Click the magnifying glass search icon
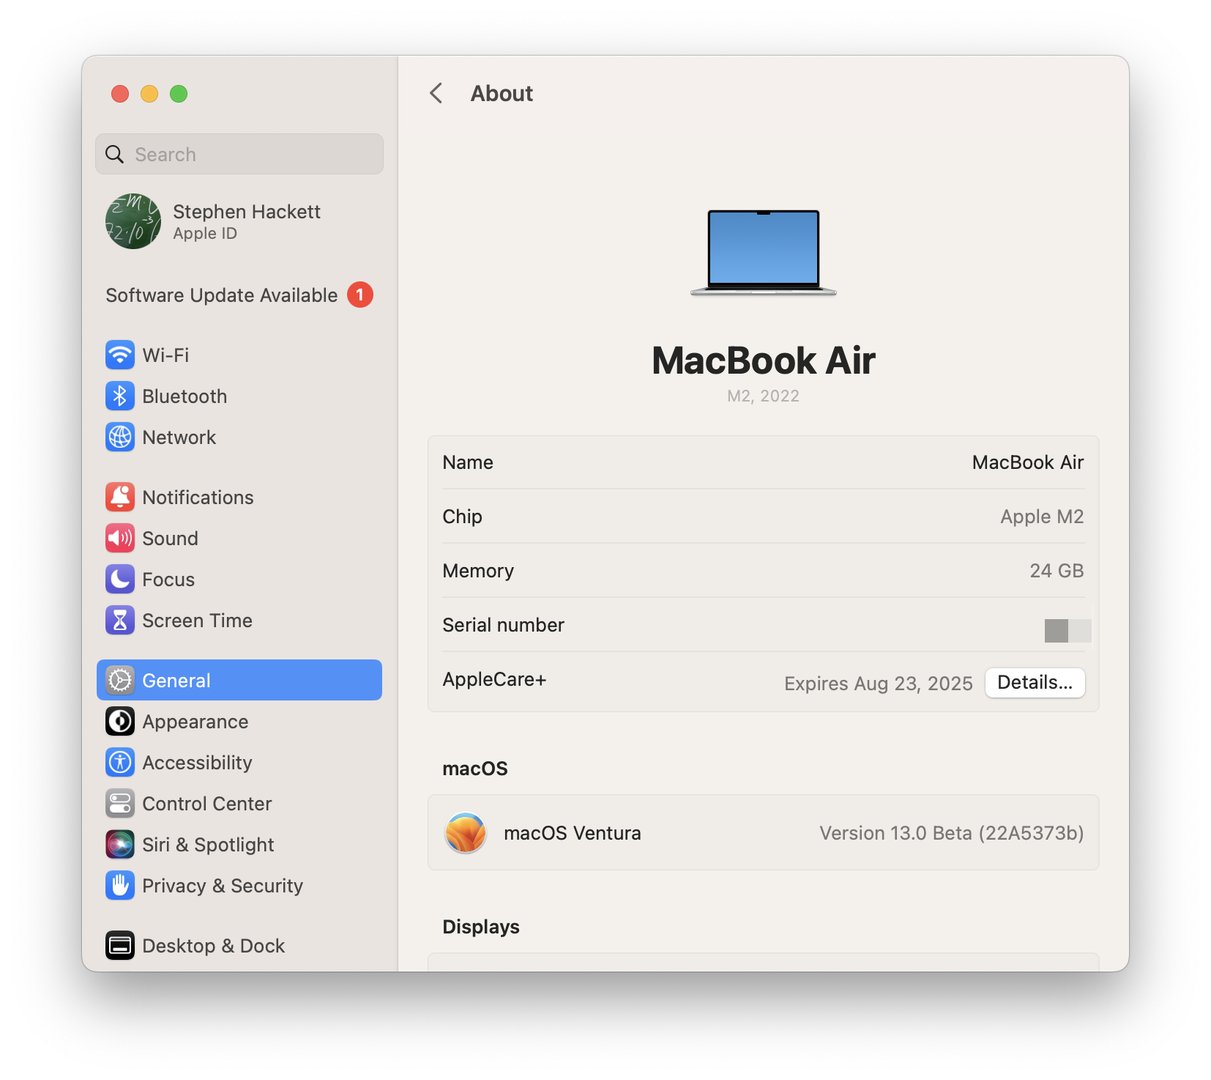The height and width of the screenshot is (1080, 1211). [x=115, y=154]
